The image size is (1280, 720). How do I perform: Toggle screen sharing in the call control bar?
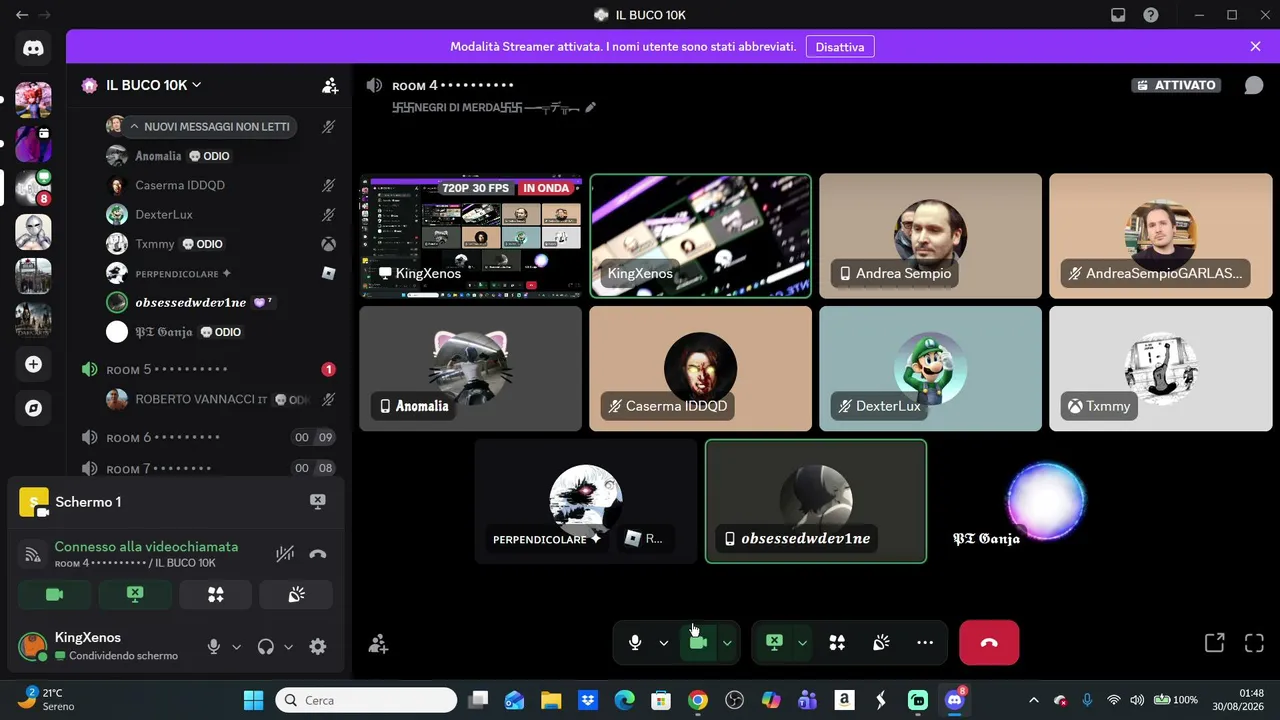tap(774, 643)
